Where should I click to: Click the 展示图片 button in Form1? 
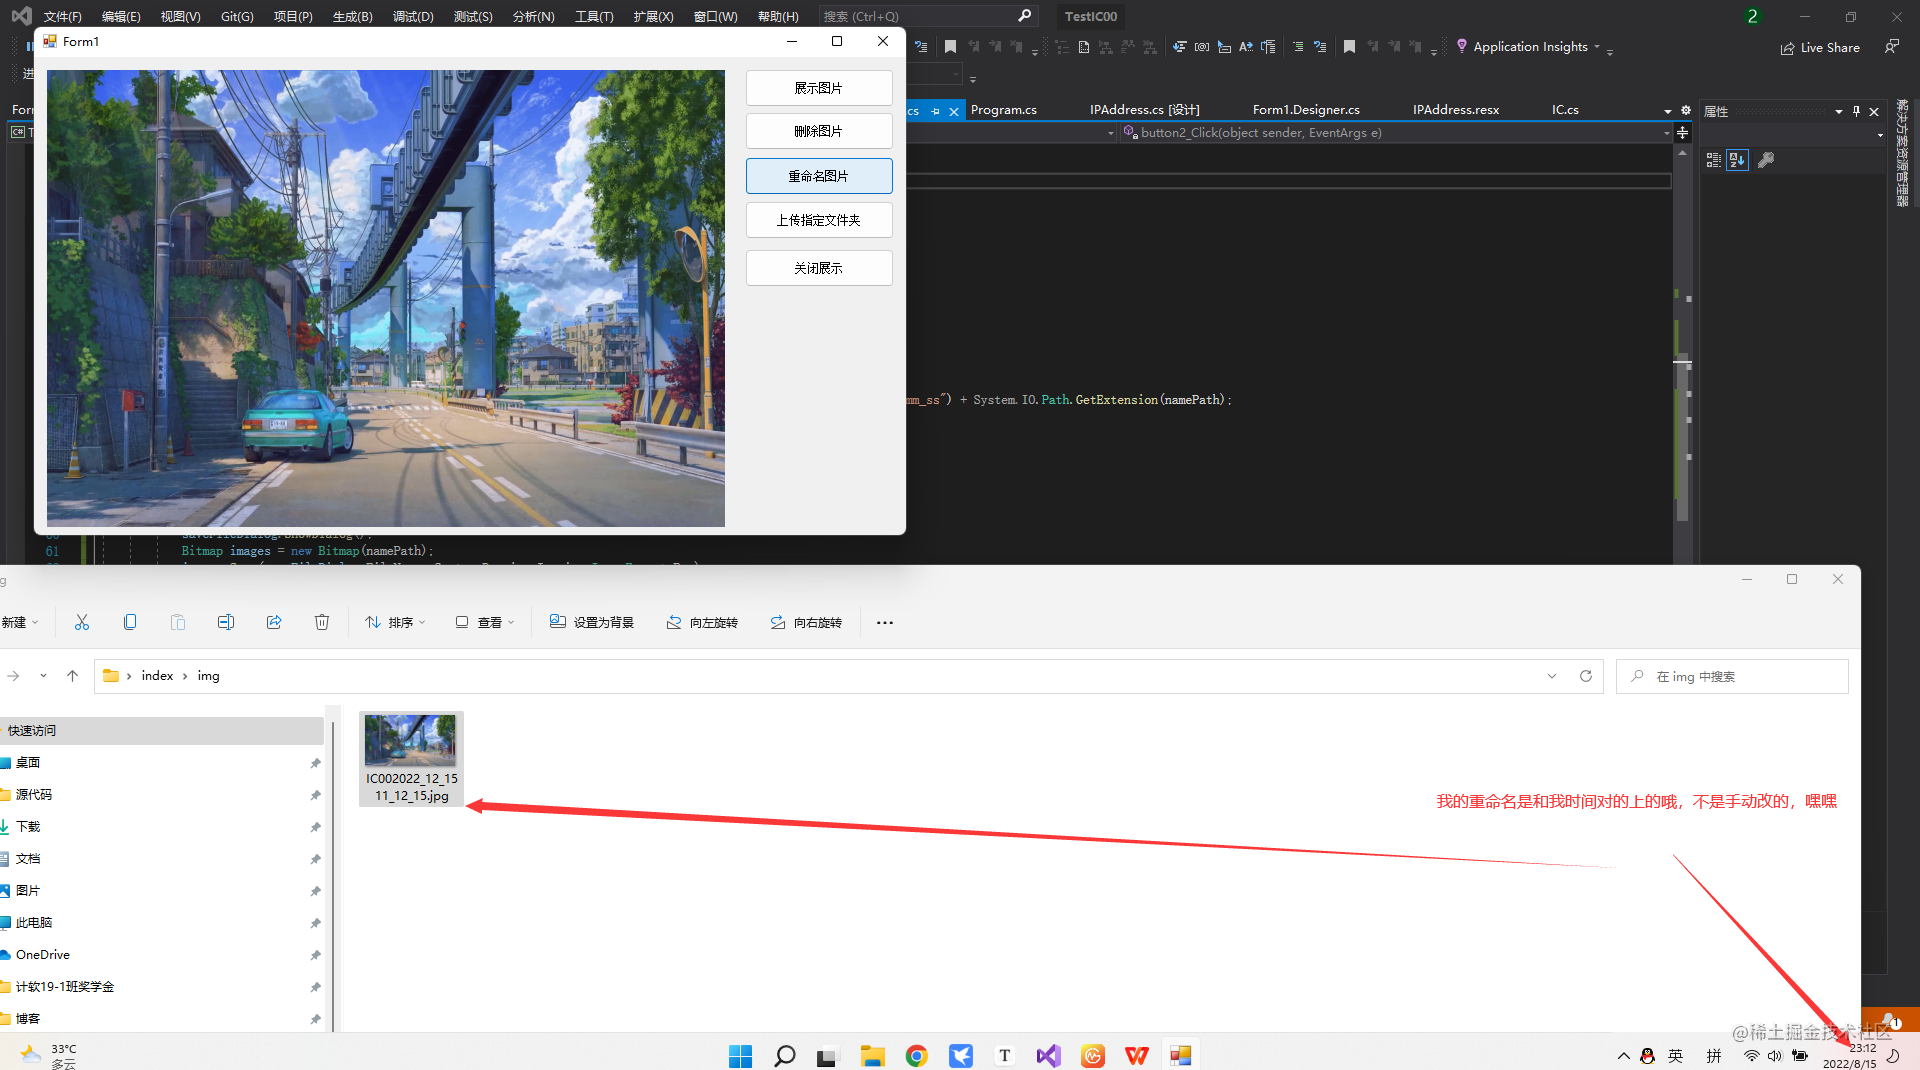coord(819,88)
